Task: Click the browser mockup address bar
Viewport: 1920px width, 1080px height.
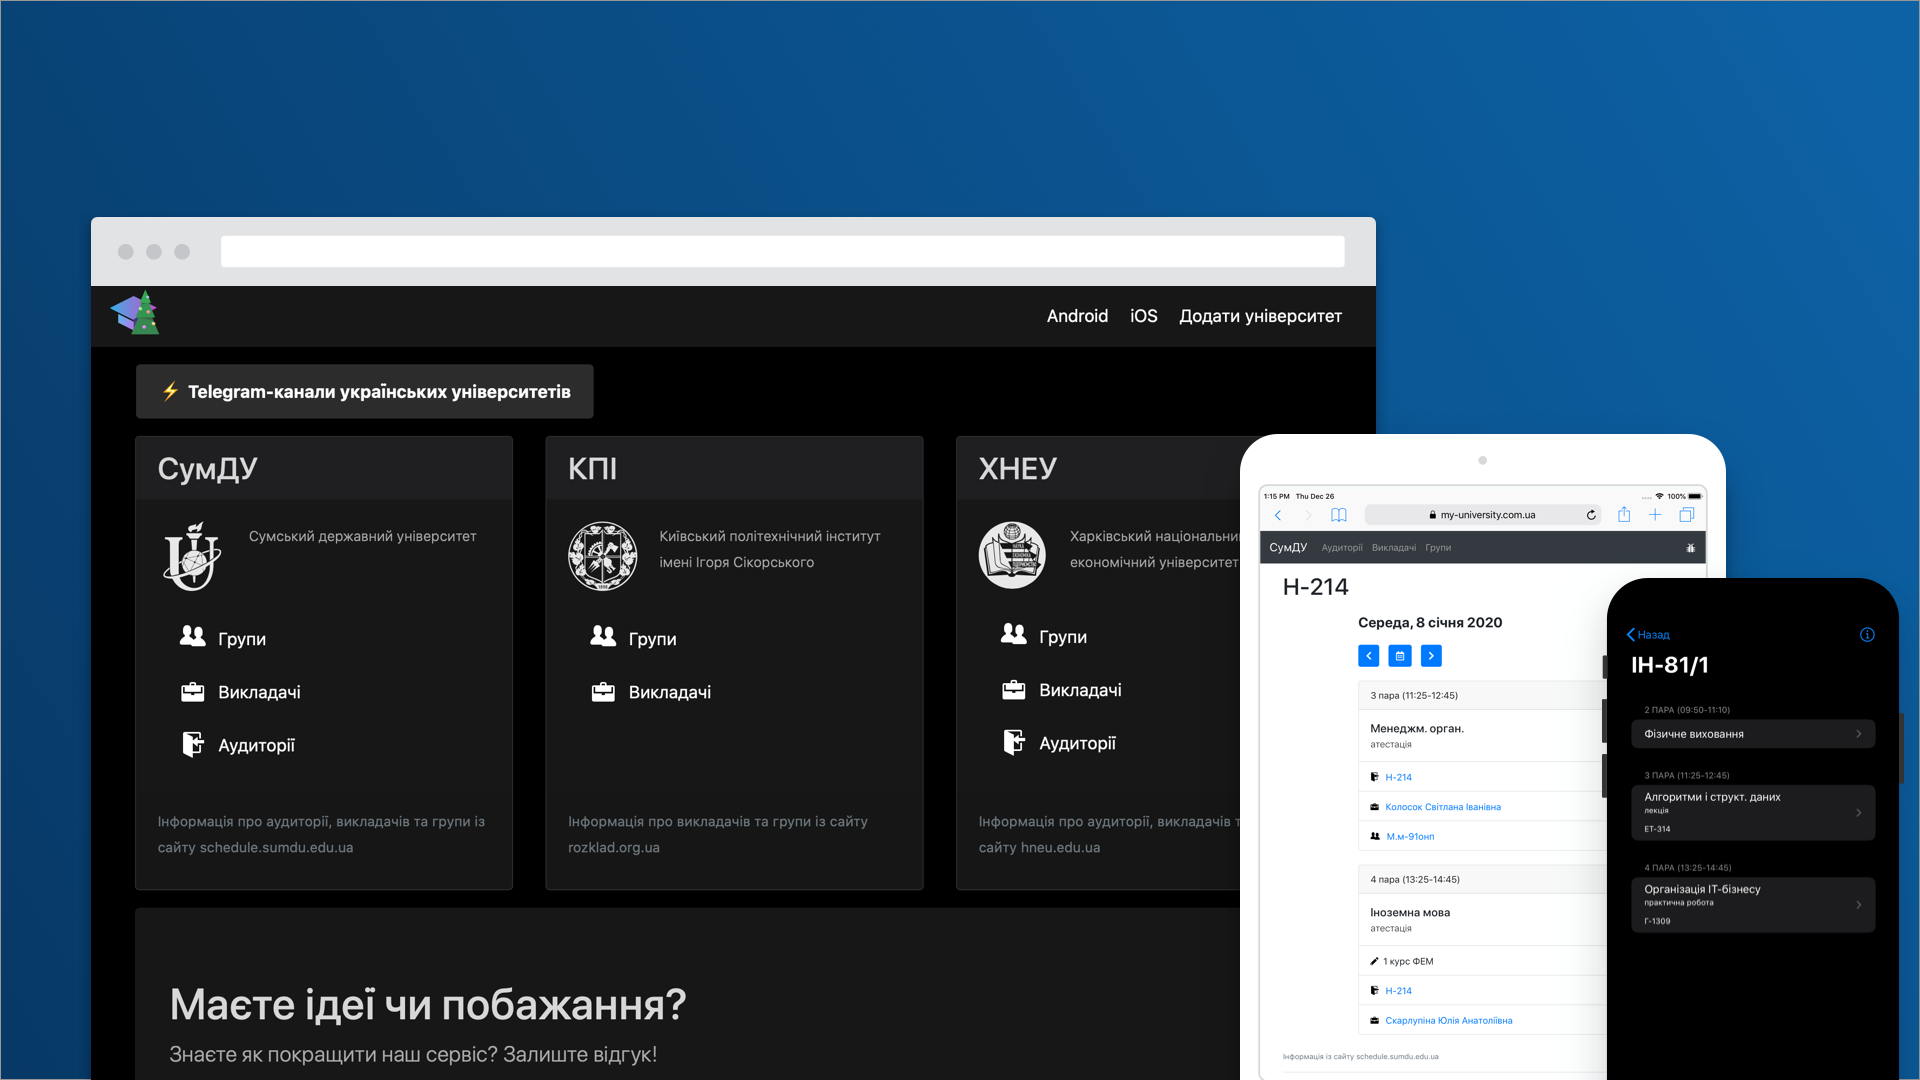Action: pos(782,251)
